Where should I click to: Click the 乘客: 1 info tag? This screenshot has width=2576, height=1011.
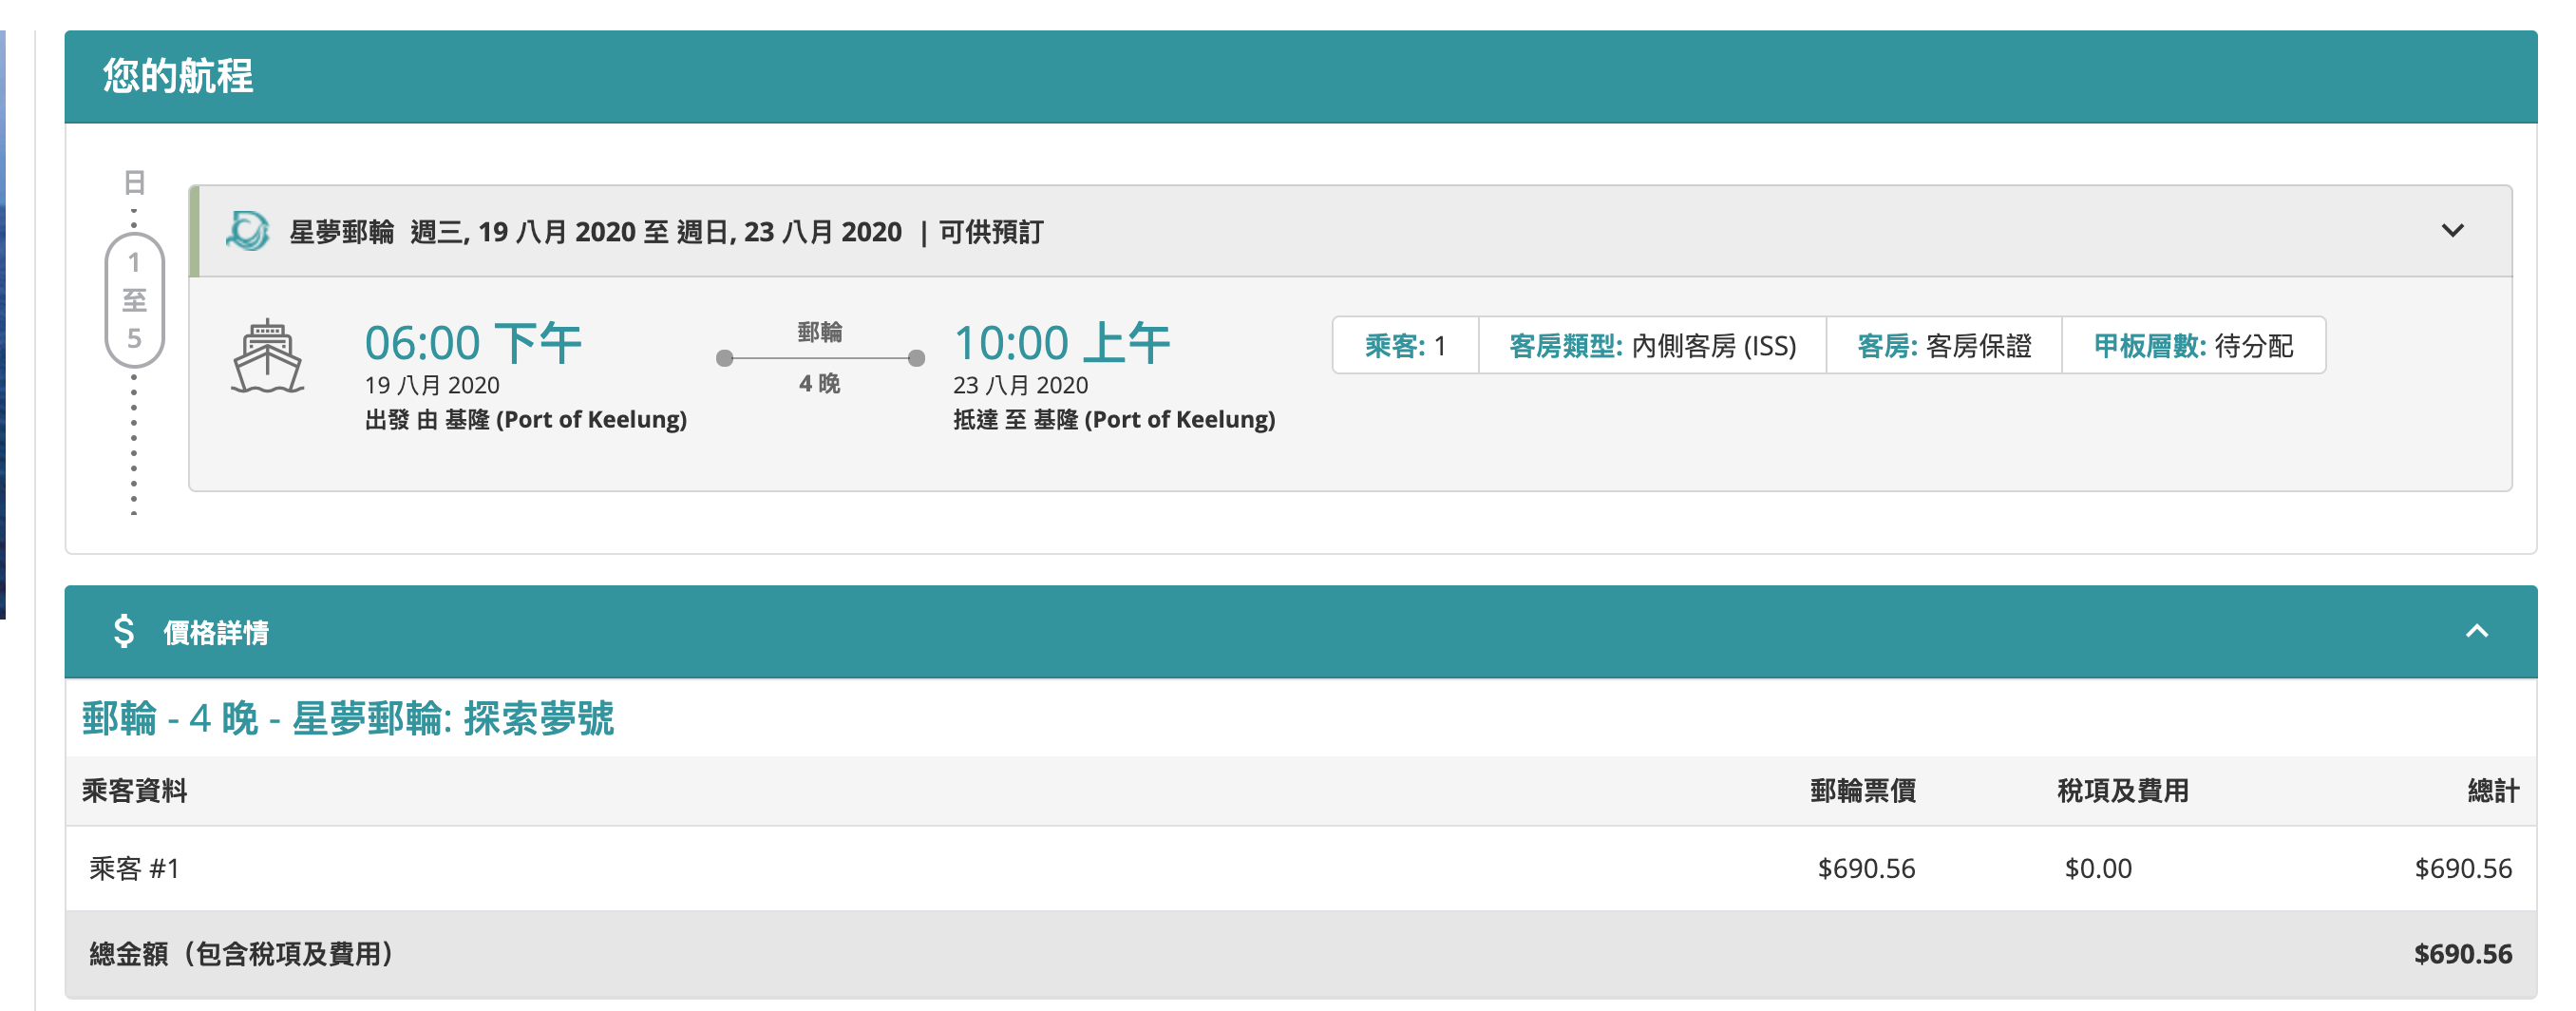[1405, 346]
